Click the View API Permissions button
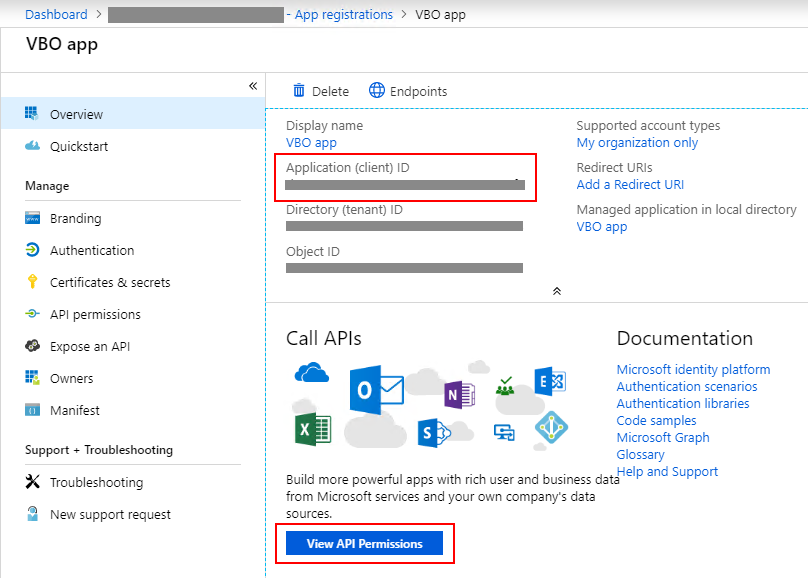 click(364, 543)
